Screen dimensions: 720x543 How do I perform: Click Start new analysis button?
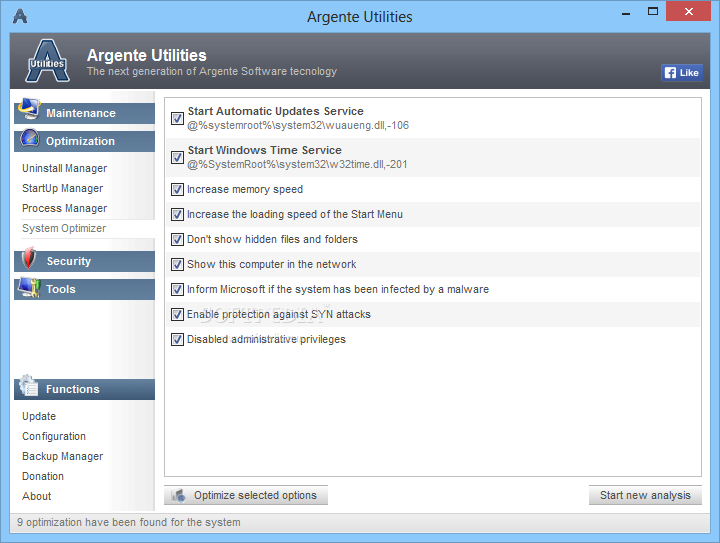[x=645, y=495]
